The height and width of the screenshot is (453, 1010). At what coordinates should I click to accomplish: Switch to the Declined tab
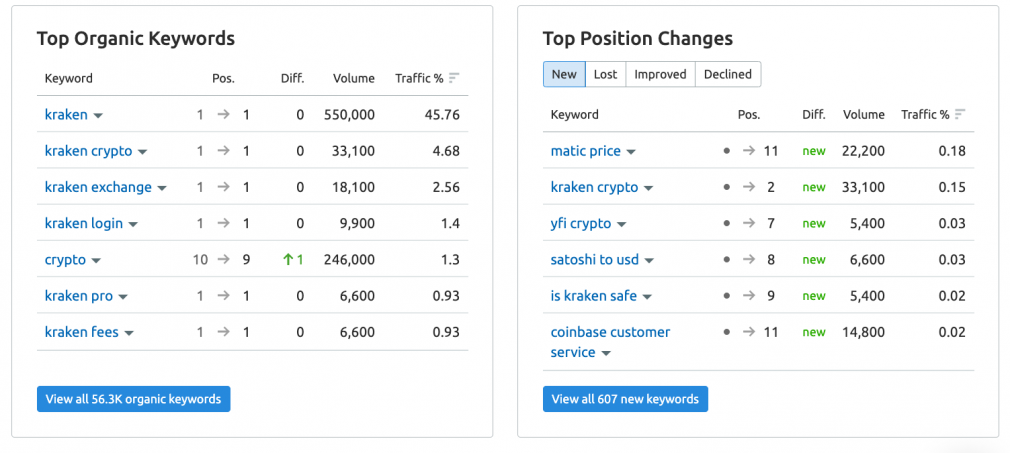[x=728, y=74]
